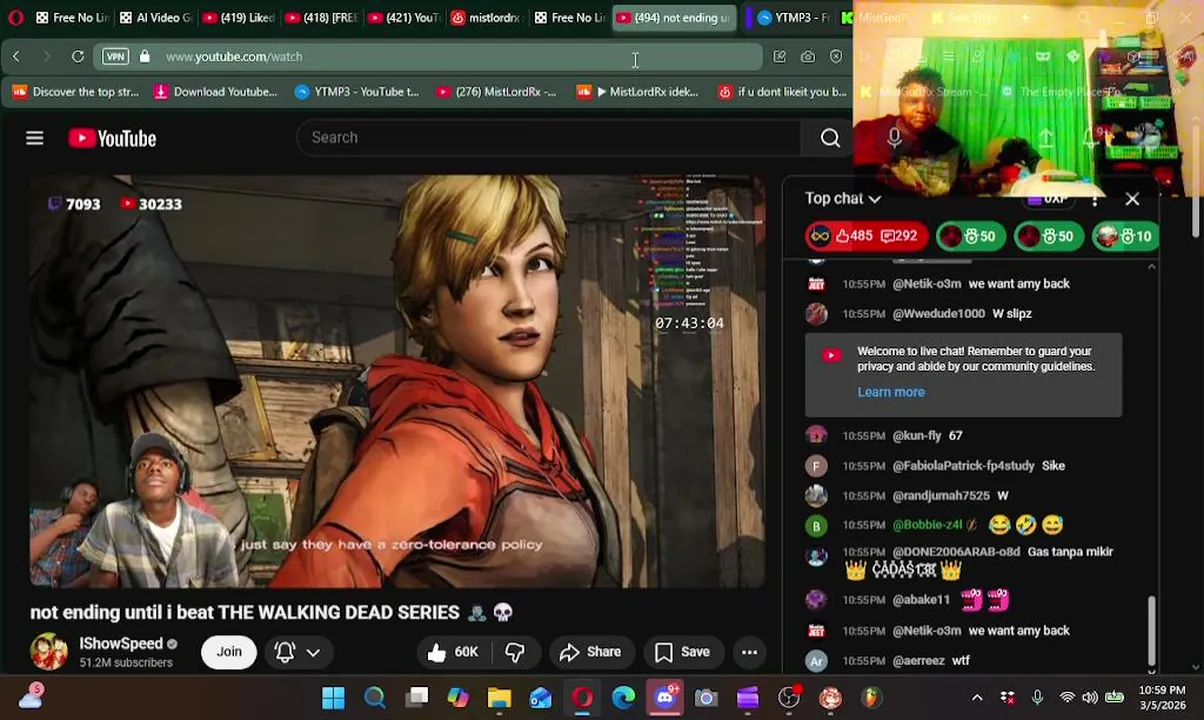This screenshot has width=1204, height=720.
Task: Switch to the mistlordrx tab
Action: click(x=486, y=17)
